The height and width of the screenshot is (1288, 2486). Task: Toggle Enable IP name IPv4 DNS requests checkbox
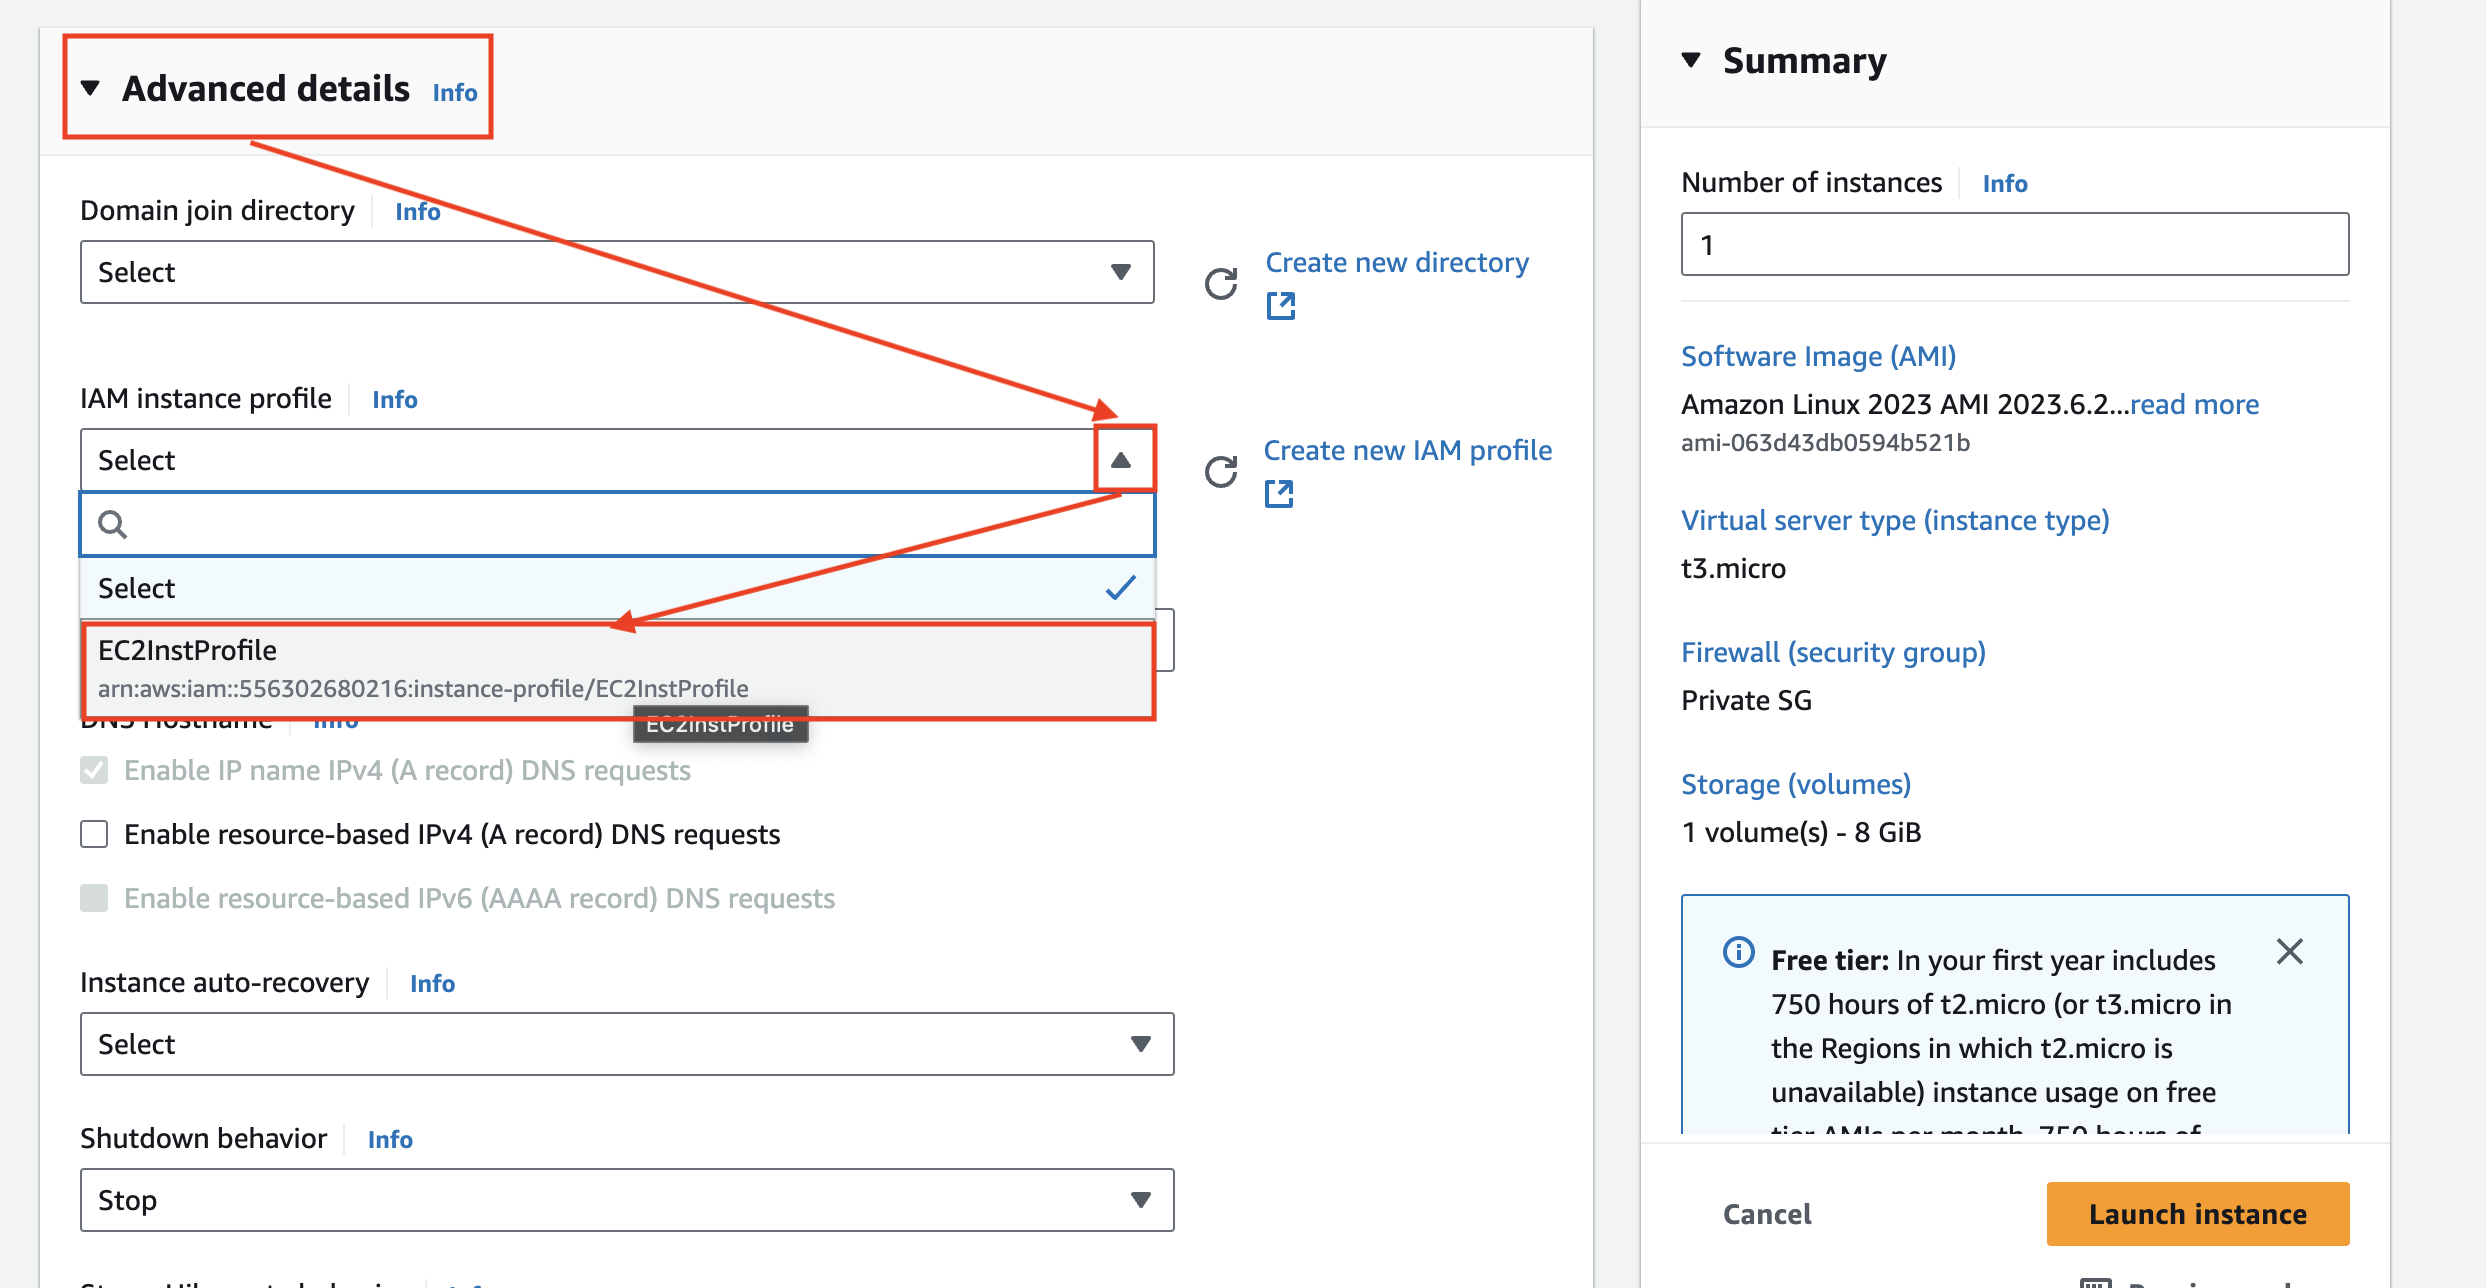click(94, 770)
